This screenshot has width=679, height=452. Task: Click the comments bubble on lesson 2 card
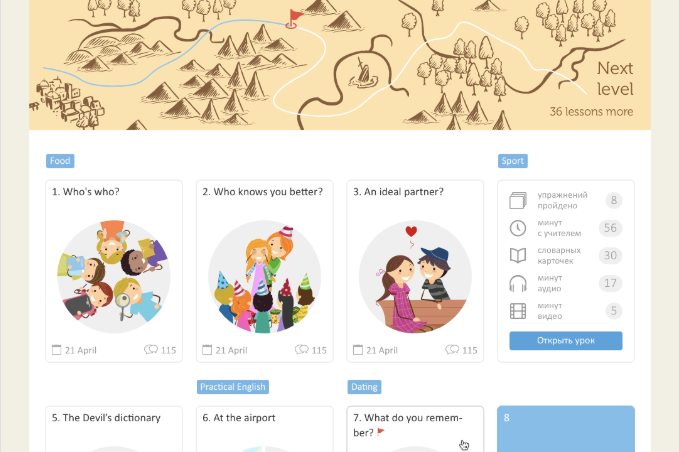pos(301,349)
